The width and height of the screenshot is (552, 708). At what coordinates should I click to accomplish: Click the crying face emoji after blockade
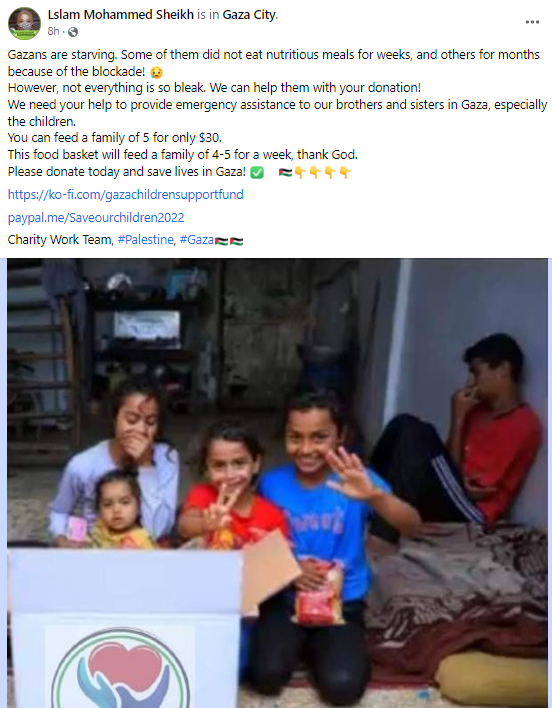coord(156,72)
